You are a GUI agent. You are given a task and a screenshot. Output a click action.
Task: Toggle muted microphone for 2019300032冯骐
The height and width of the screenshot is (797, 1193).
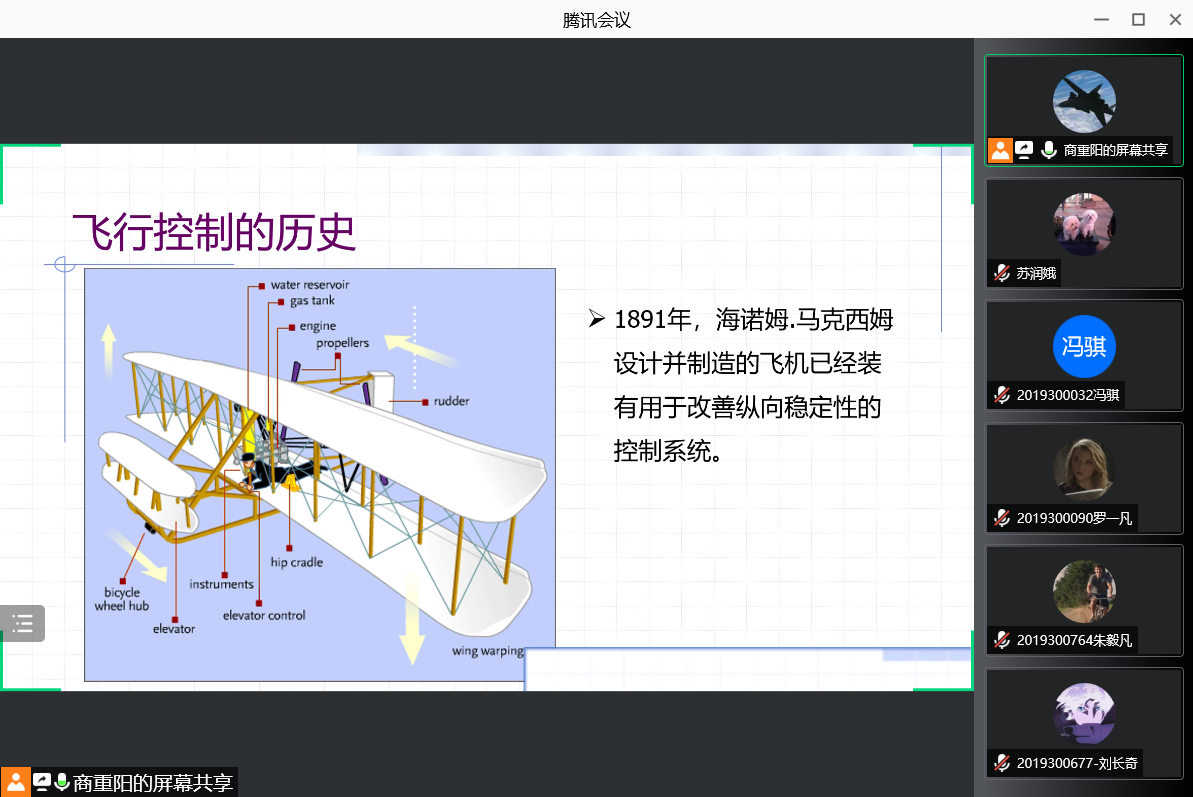1002,395
